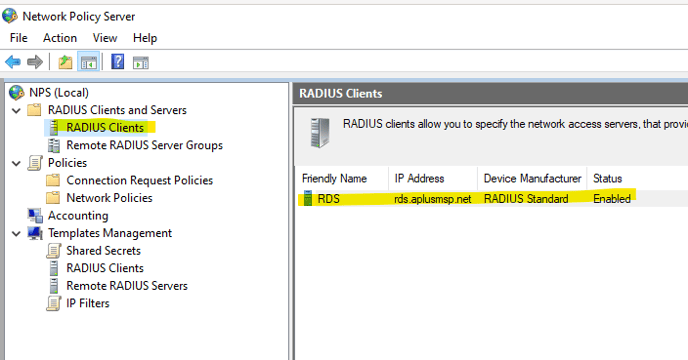The height and width of the screenshot is (360, 688).
Task: Click the Forward arrow toolbar icon
Action: coord(35,62)
